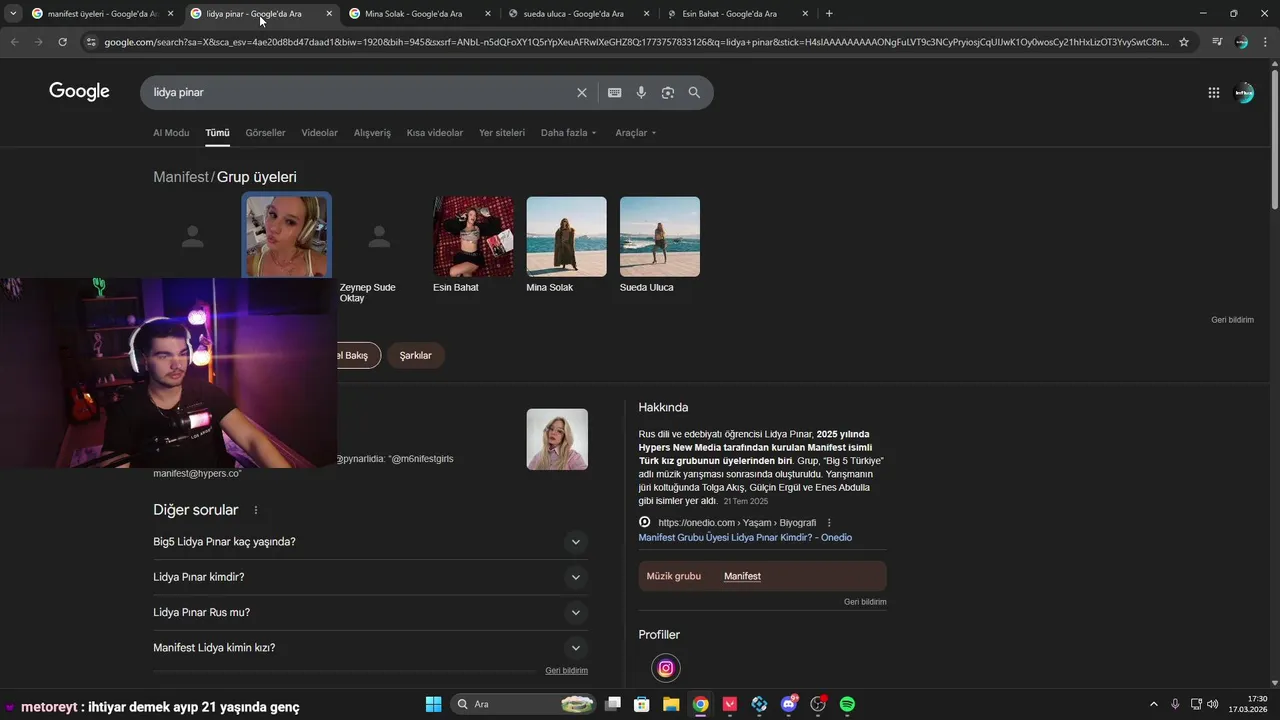Switch to Alışveriş results tab
This screenshot has height=720, width=1280.
(372, 133)
